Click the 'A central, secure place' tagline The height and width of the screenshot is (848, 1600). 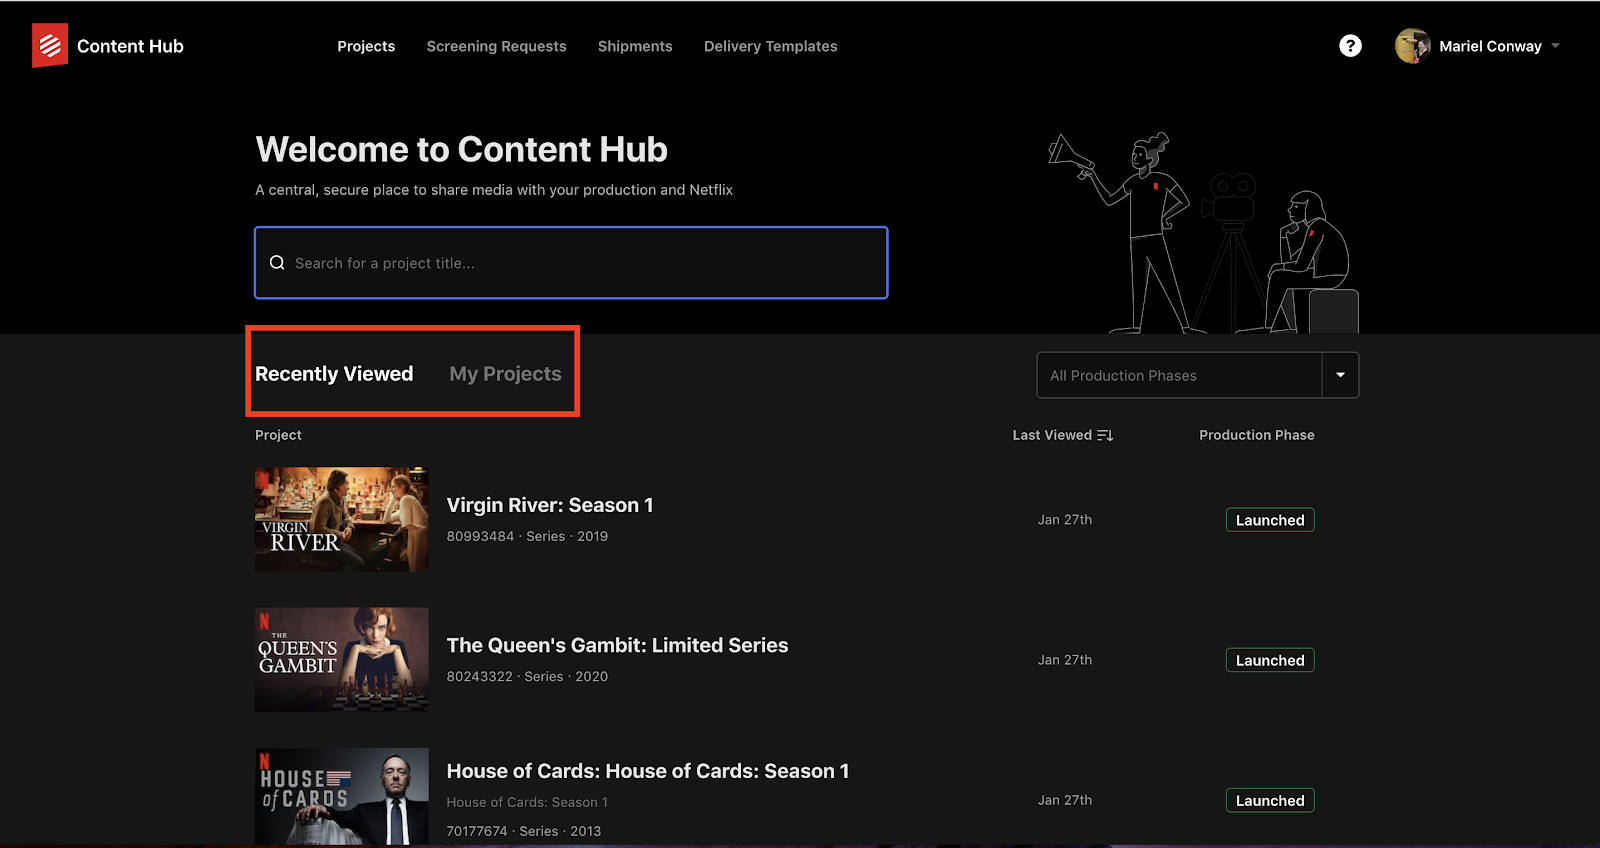[494, 190]
